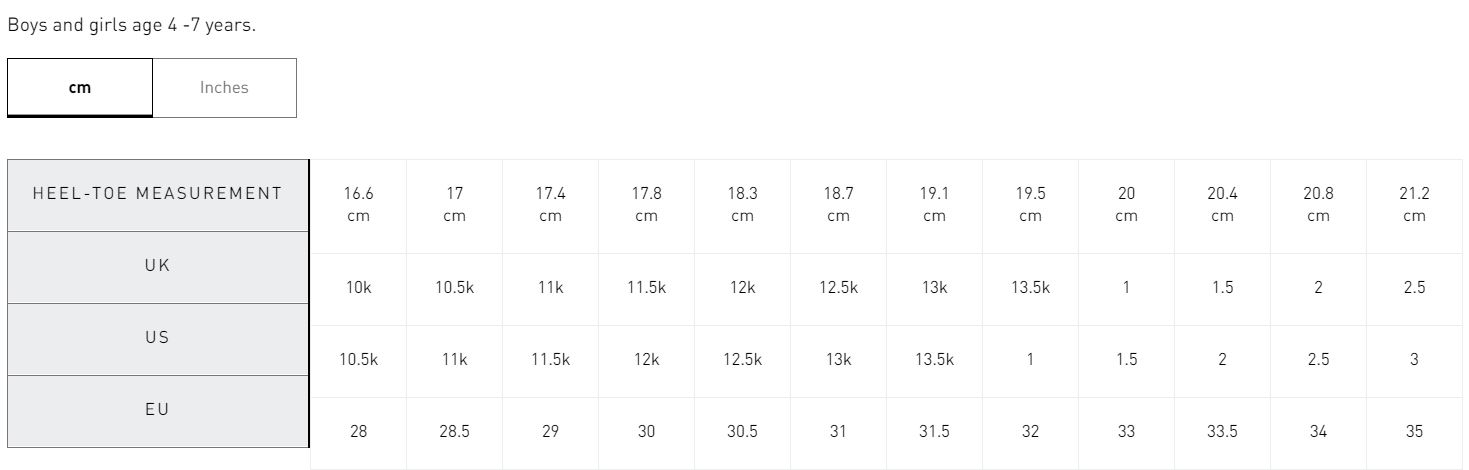Choose US size 3 cell
Image resolution: width=1469 pixels, height=470 pixels.
click(x=1414, y=360)
